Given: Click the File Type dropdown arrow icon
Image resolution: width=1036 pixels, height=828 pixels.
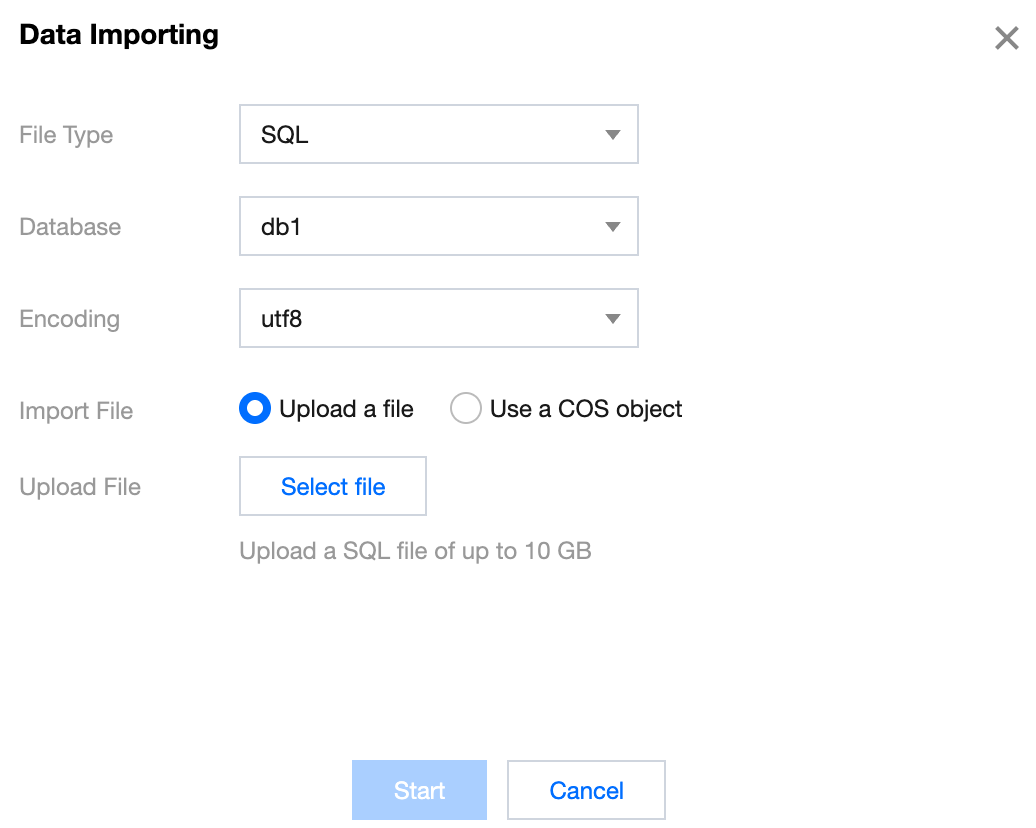Looking at the screenshot, I should tap(613, 135).
